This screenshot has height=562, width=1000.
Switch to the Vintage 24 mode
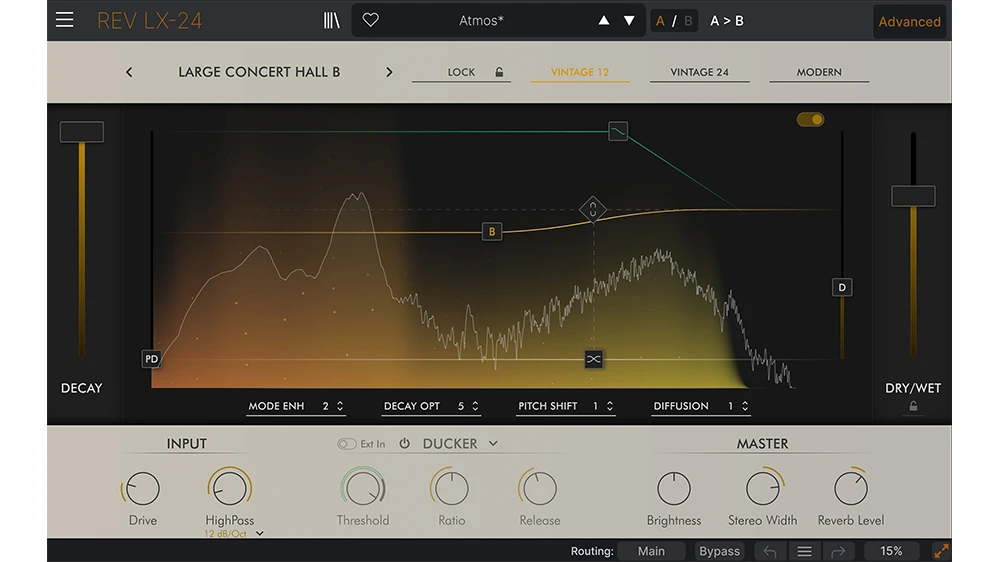point(699,72)
